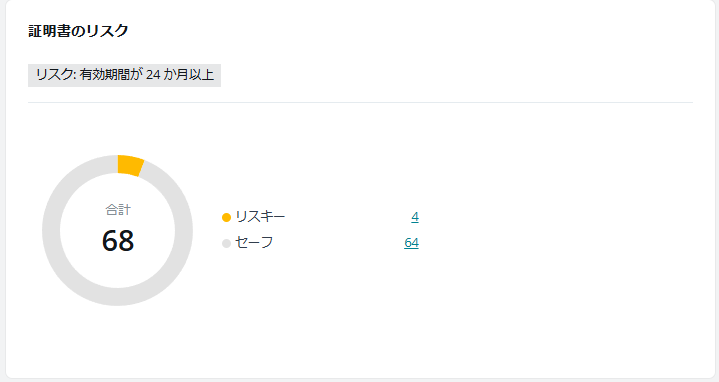Click the orange legend dot beside リスキー
The image size is (719, 382).
point(226,217)
